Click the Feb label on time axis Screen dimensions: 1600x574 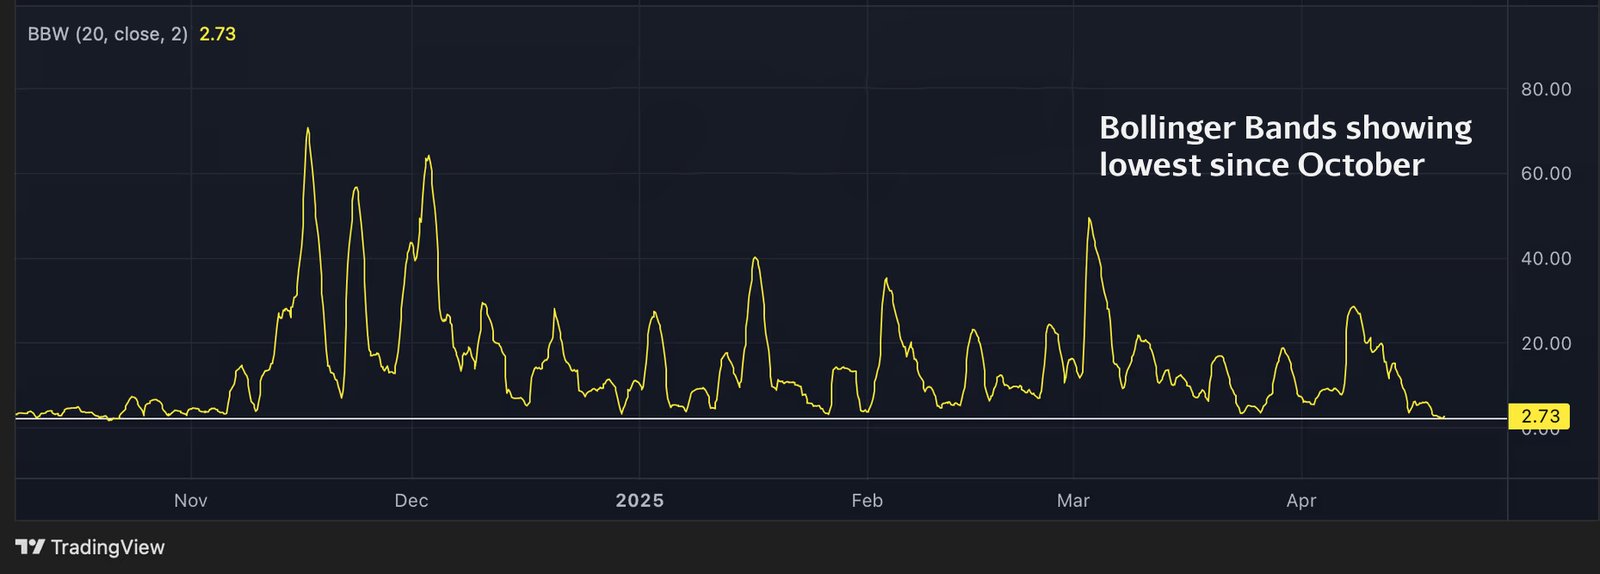click(x=867, y=501)
